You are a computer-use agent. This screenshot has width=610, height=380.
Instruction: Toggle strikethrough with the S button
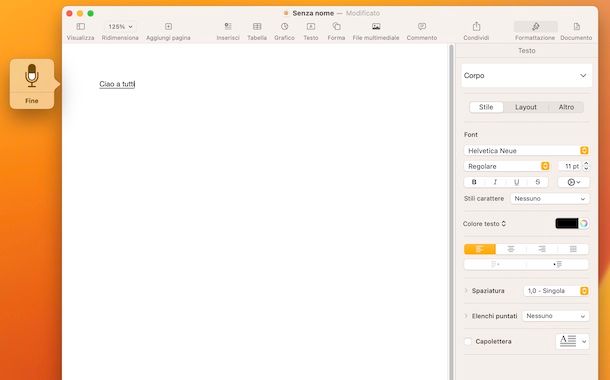pyautogui.click(x=538, y=182)
